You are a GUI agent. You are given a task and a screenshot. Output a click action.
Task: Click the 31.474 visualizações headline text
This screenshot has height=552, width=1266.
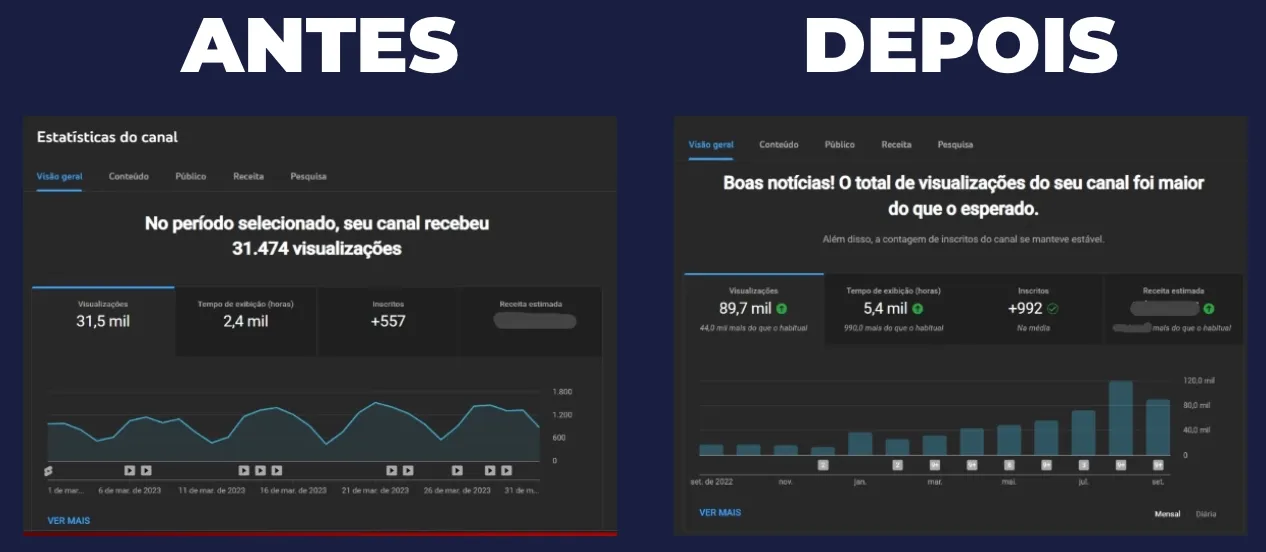coord(316,248)
